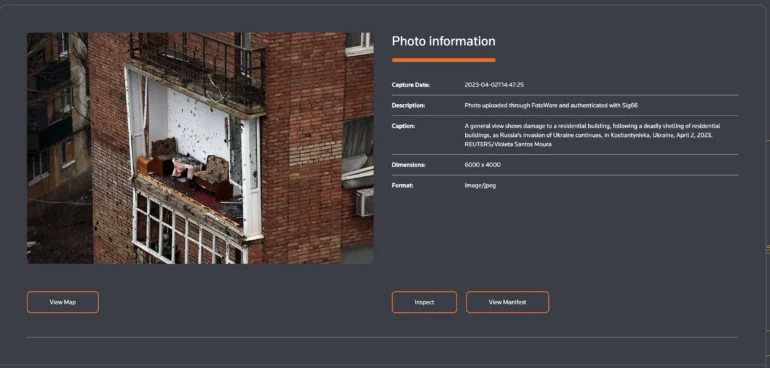Viewport: 770px width, 368px height.
Task: Click the caption text about Kostiantynivka
Action: pos(592,135)
